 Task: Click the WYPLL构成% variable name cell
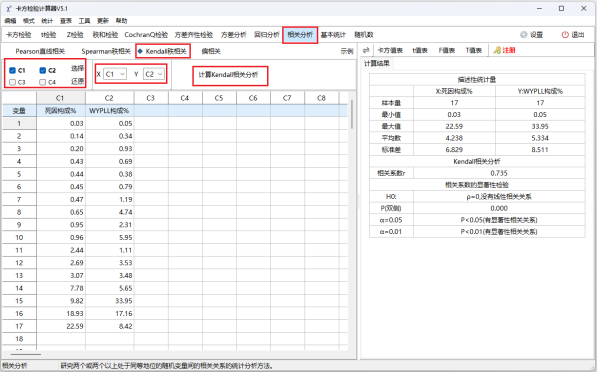[109, 111]
